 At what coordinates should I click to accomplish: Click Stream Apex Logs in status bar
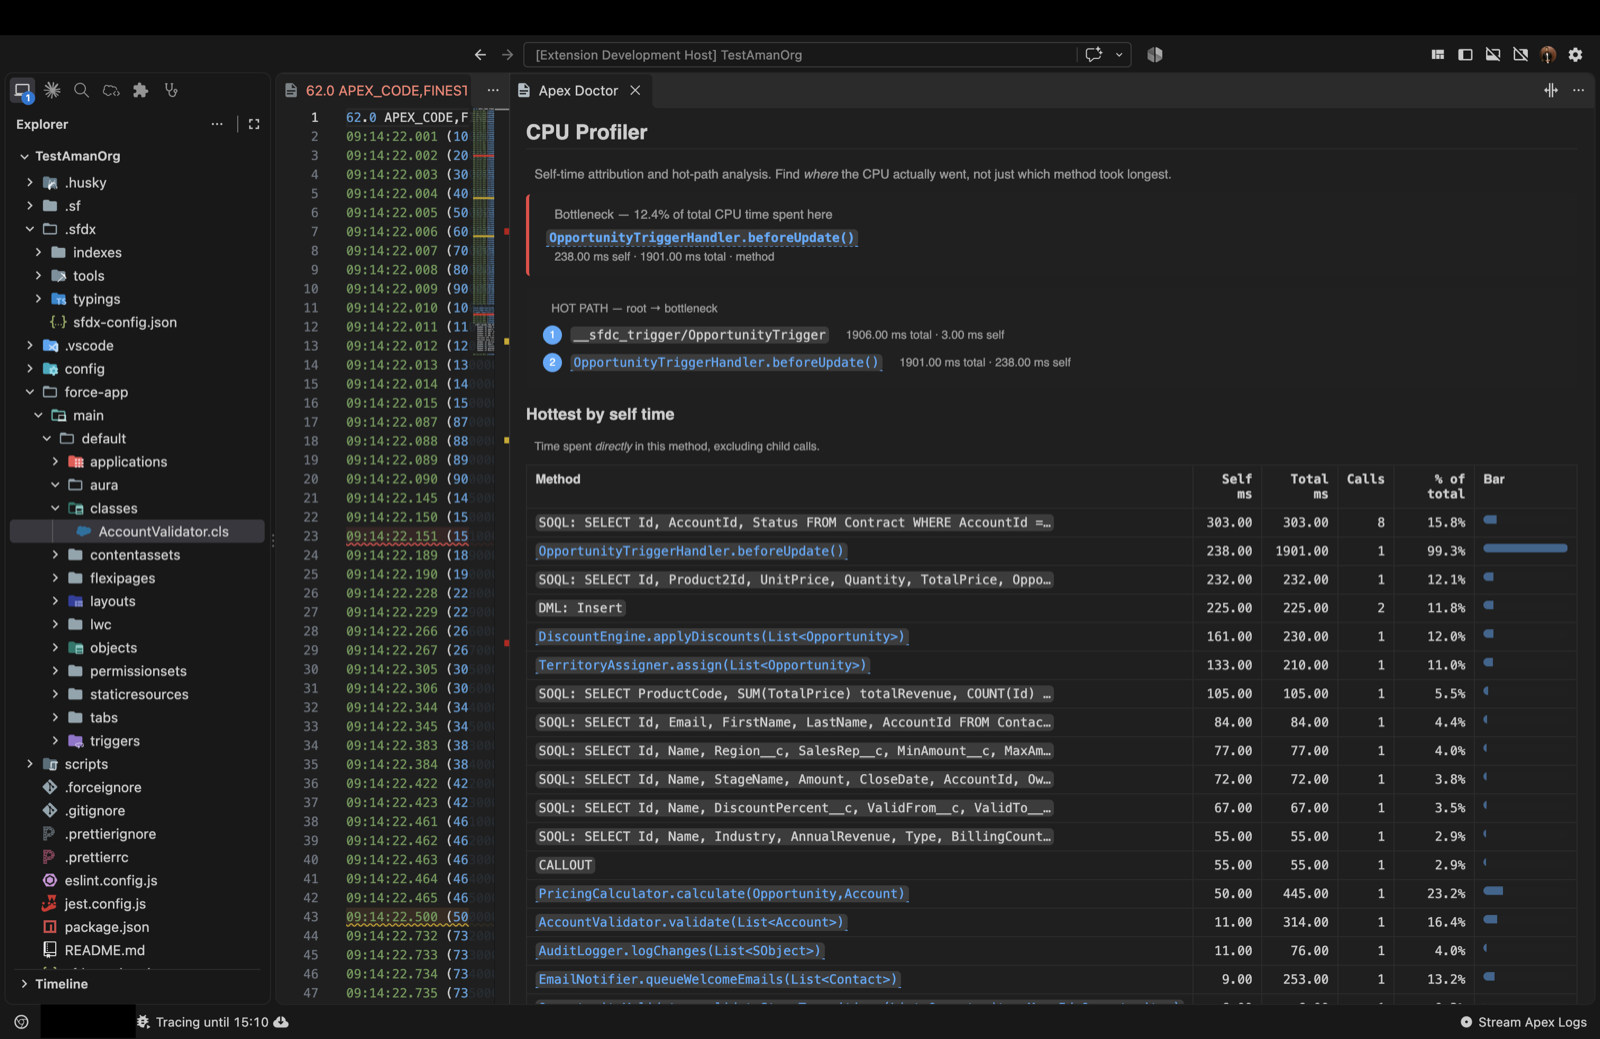point(1523,1022)
